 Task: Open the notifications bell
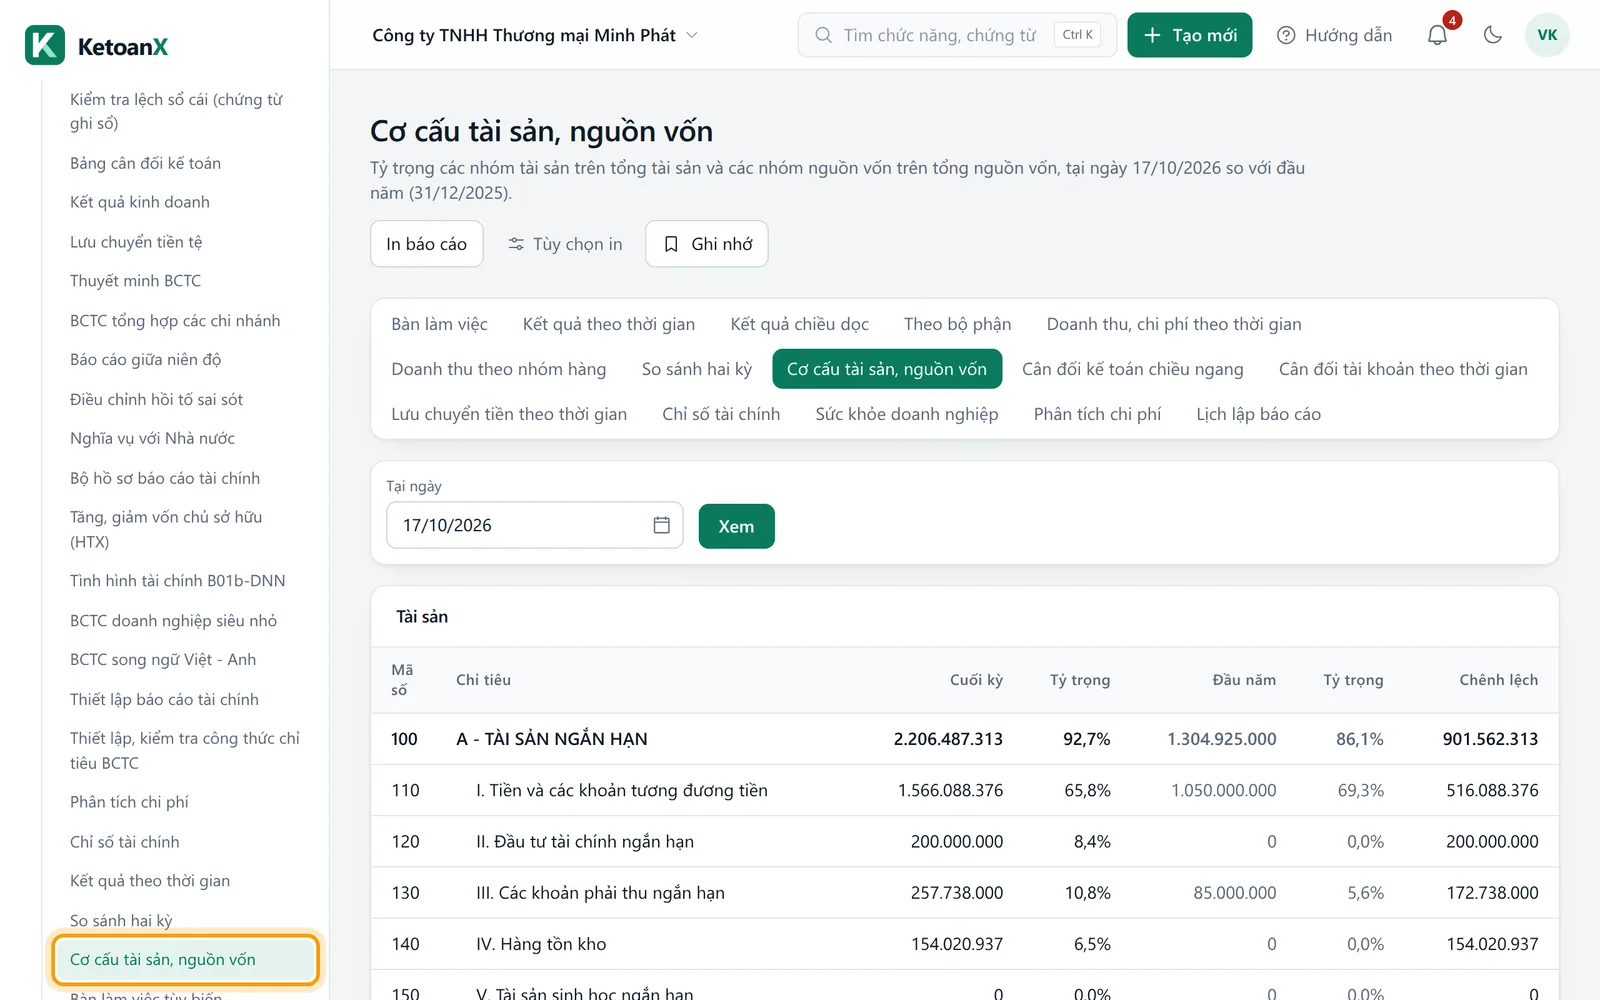[1437, 35]
